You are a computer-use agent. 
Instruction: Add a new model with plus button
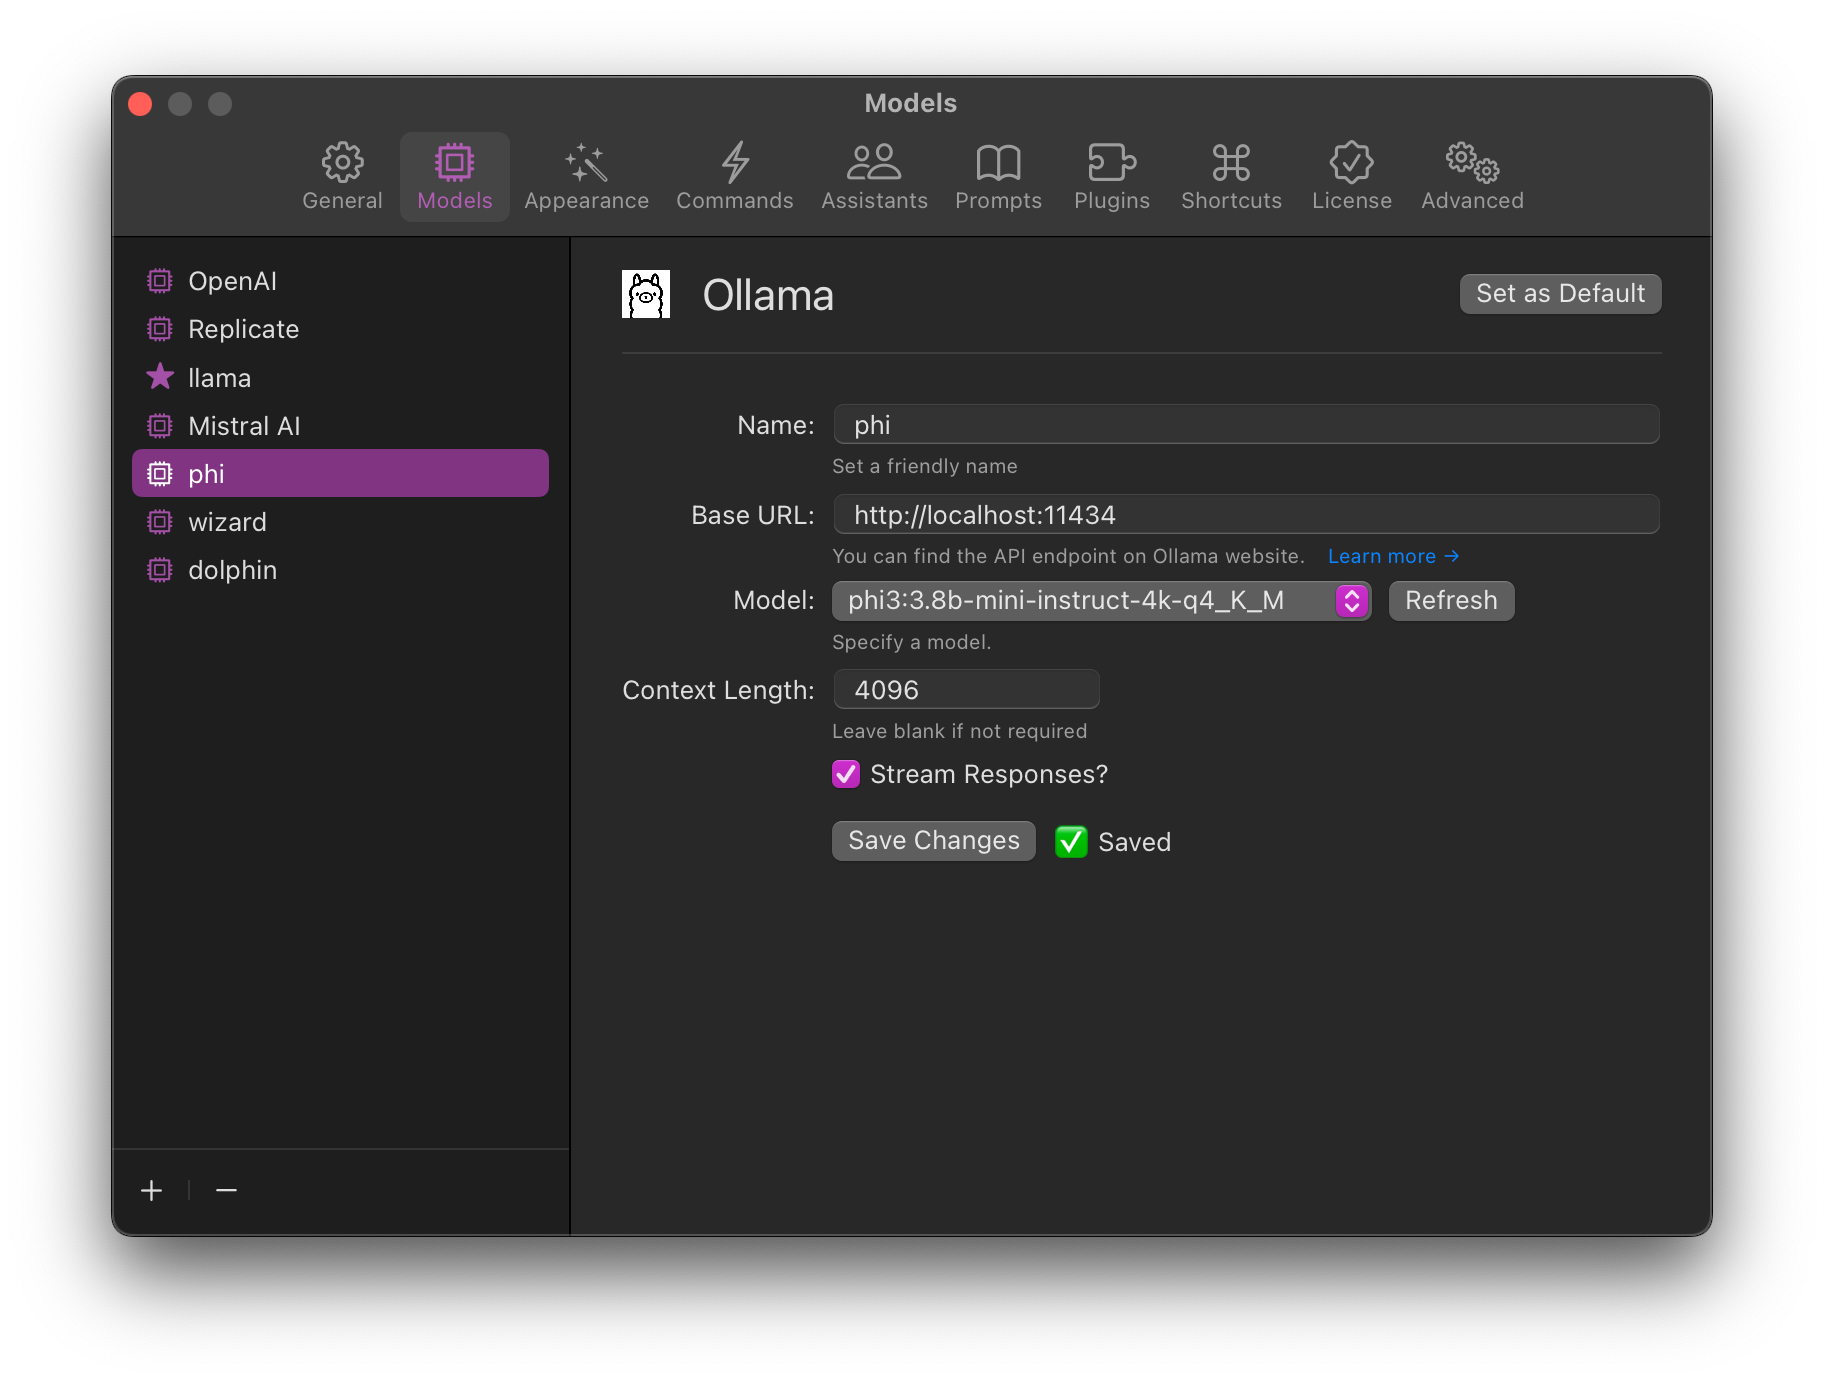(x=152, y=1190)
